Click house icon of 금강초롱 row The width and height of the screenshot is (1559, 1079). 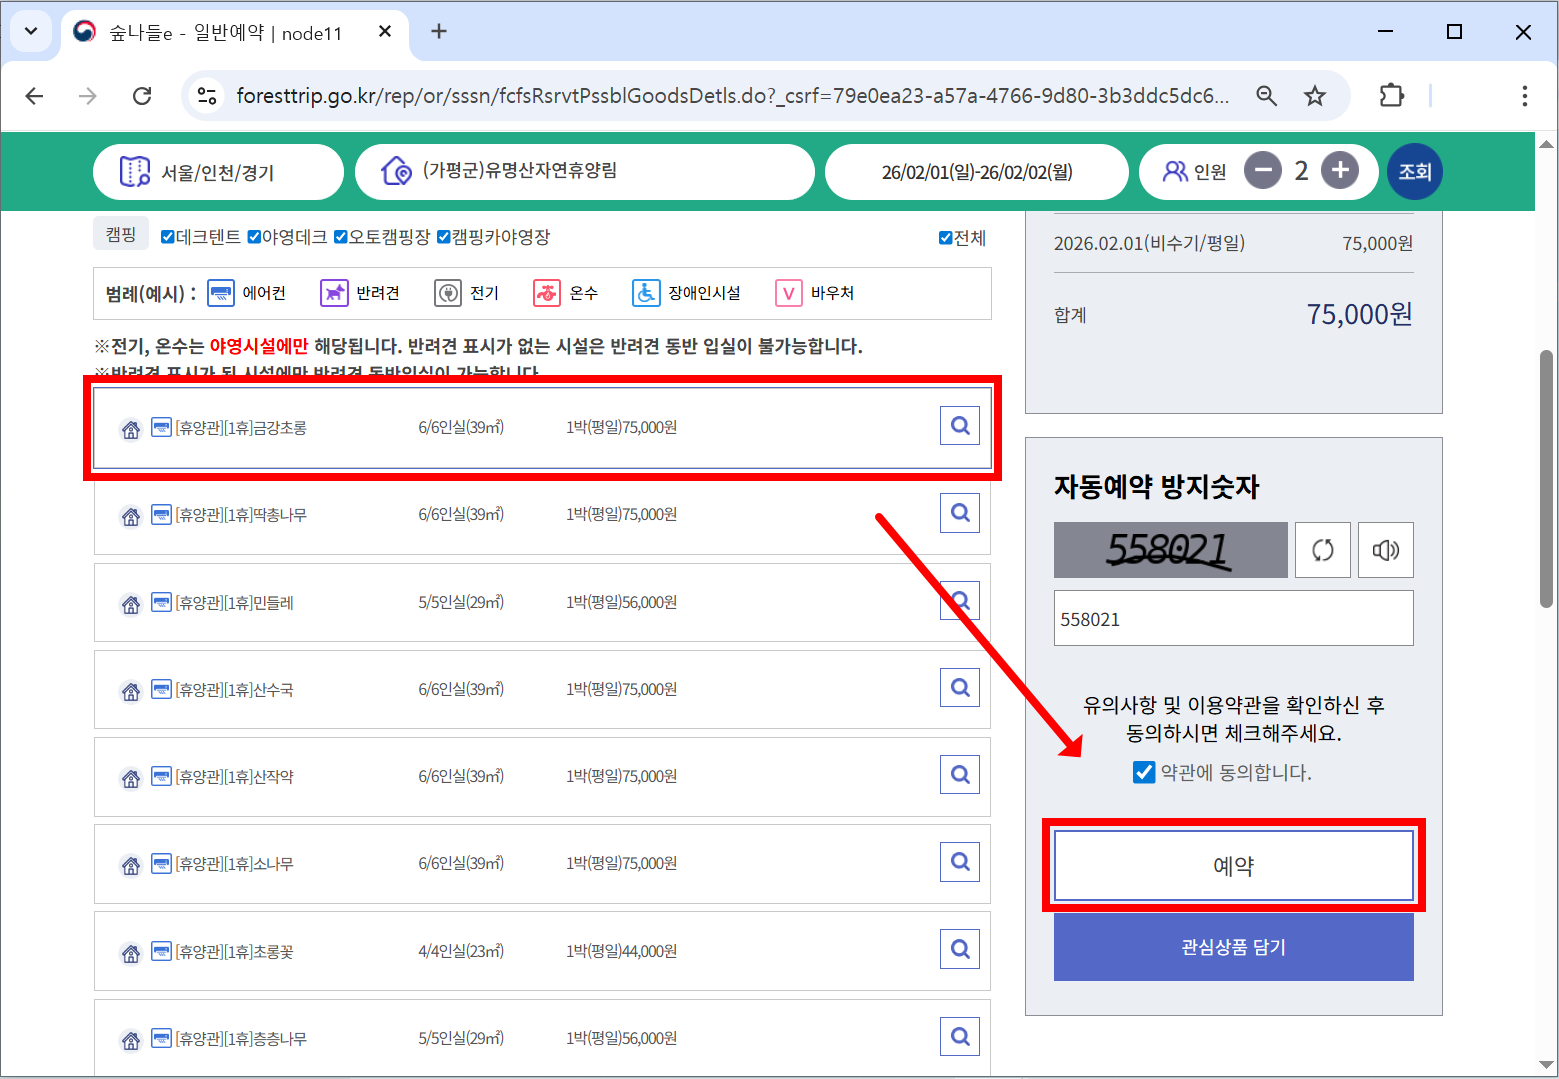pyautogui.click(x=131, y=429)
